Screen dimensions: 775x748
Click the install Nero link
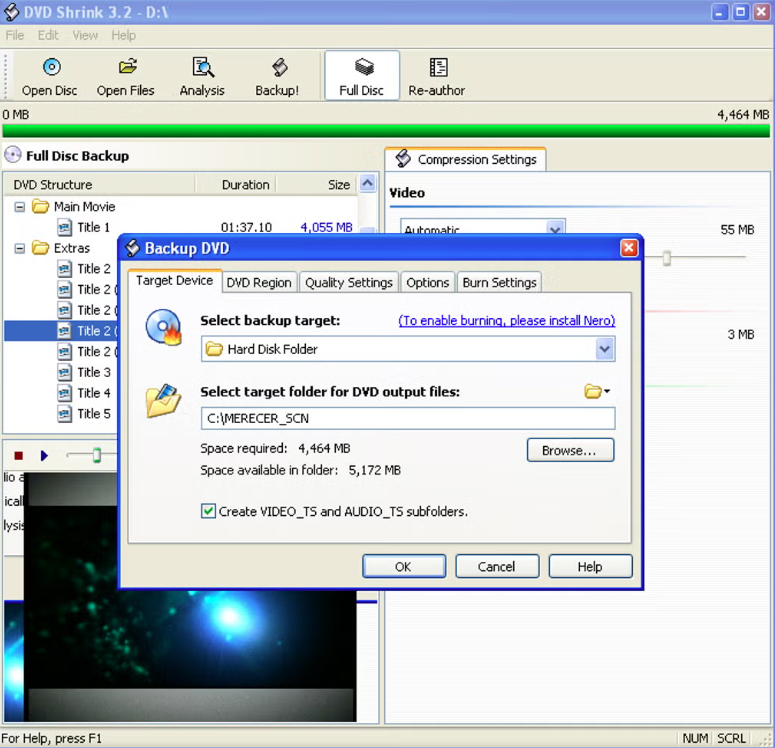(507, 320)
